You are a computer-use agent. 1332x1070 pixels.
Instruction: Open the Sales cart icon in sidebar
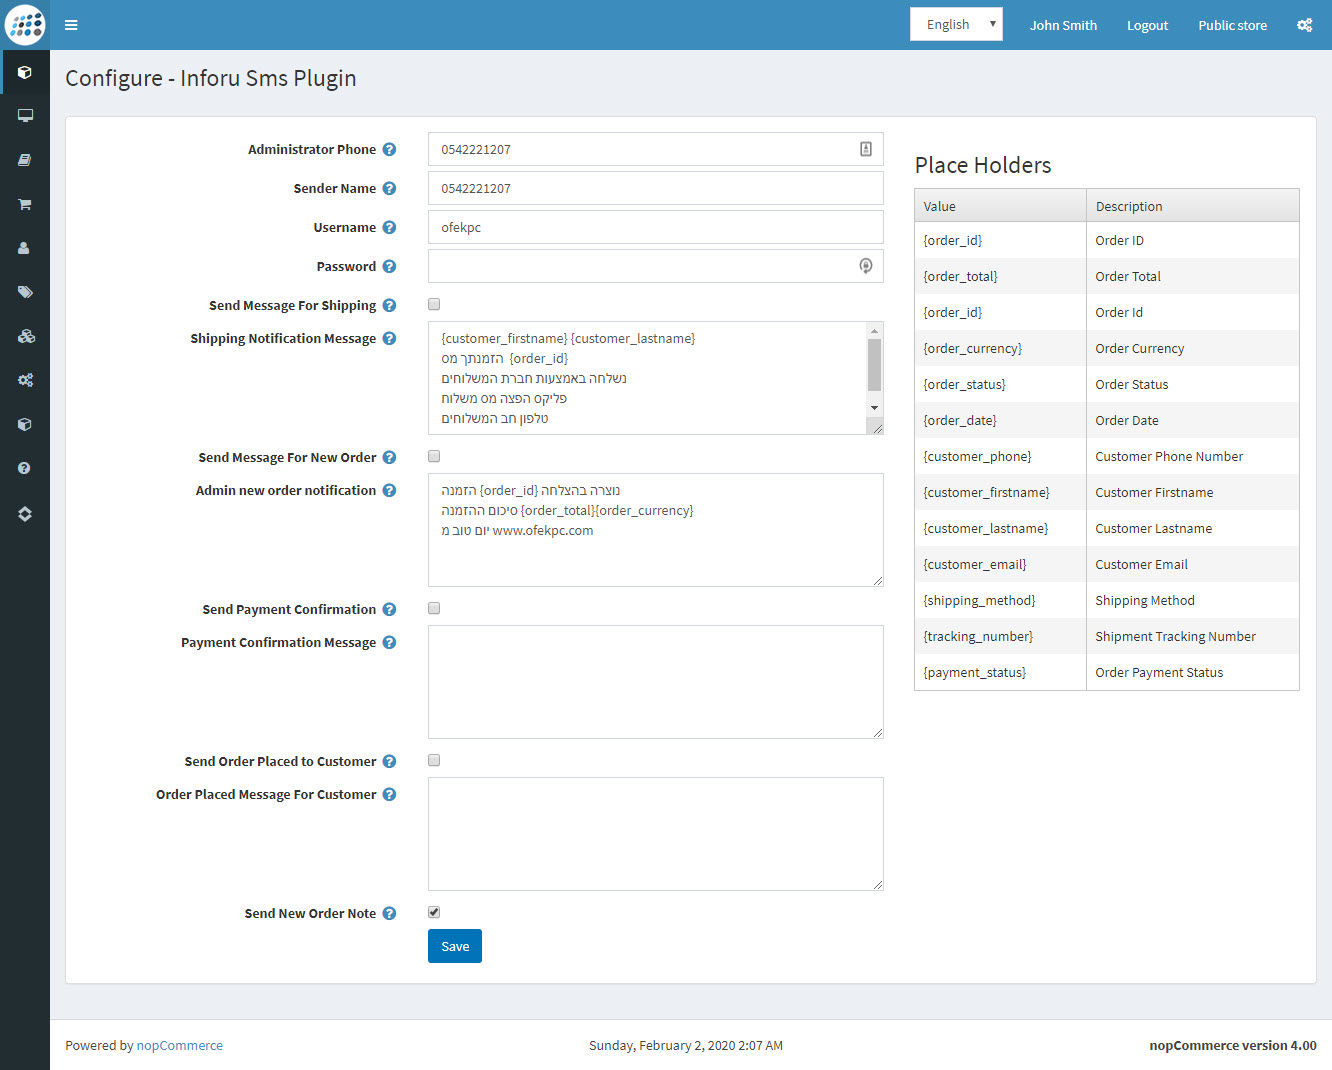click(25, 204)
